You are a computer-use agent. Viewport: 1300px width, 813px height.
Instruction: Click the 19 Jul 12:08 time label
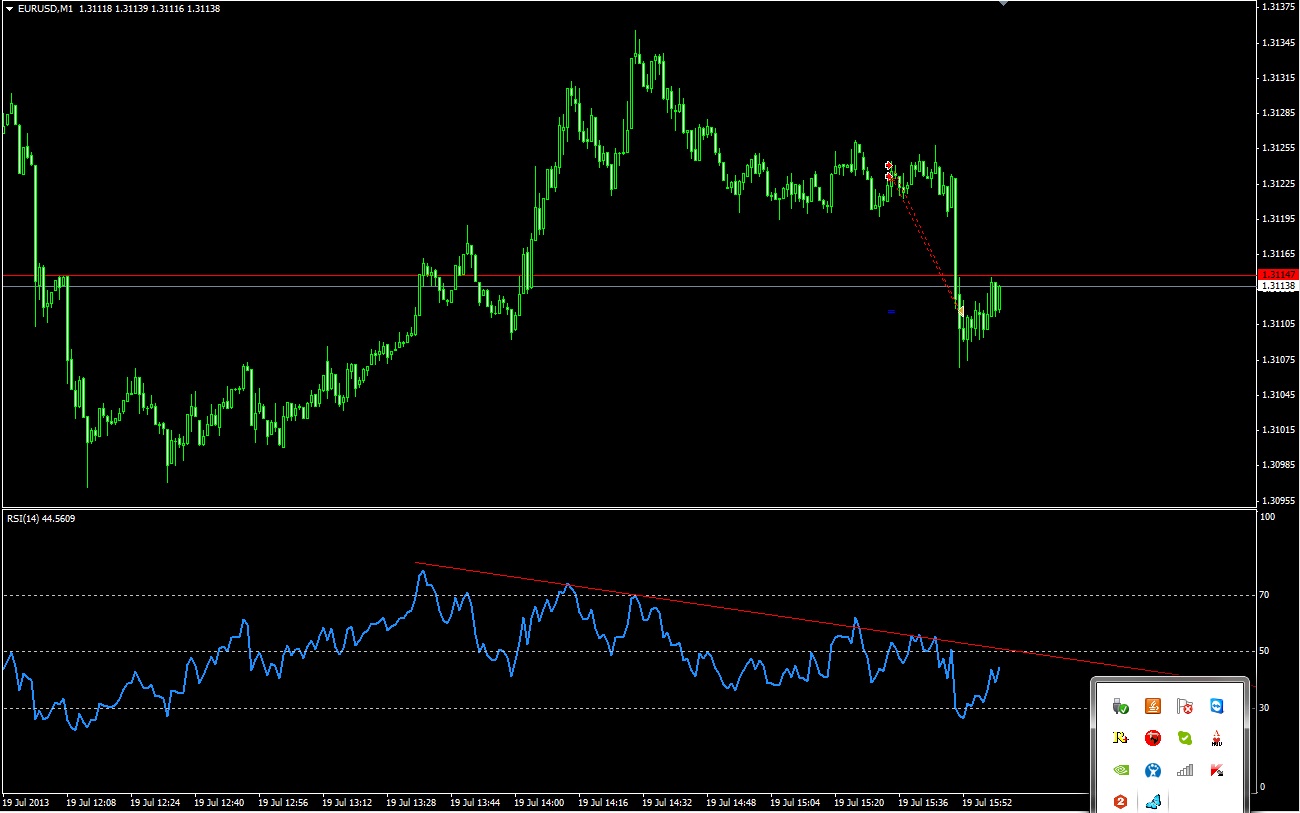coord(92,802)
